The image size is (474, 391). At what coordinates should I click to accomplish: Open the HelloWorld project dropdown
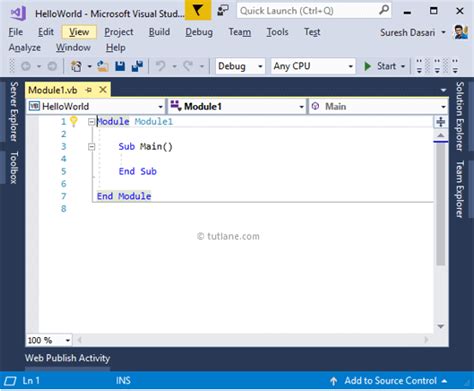(160, 107)
